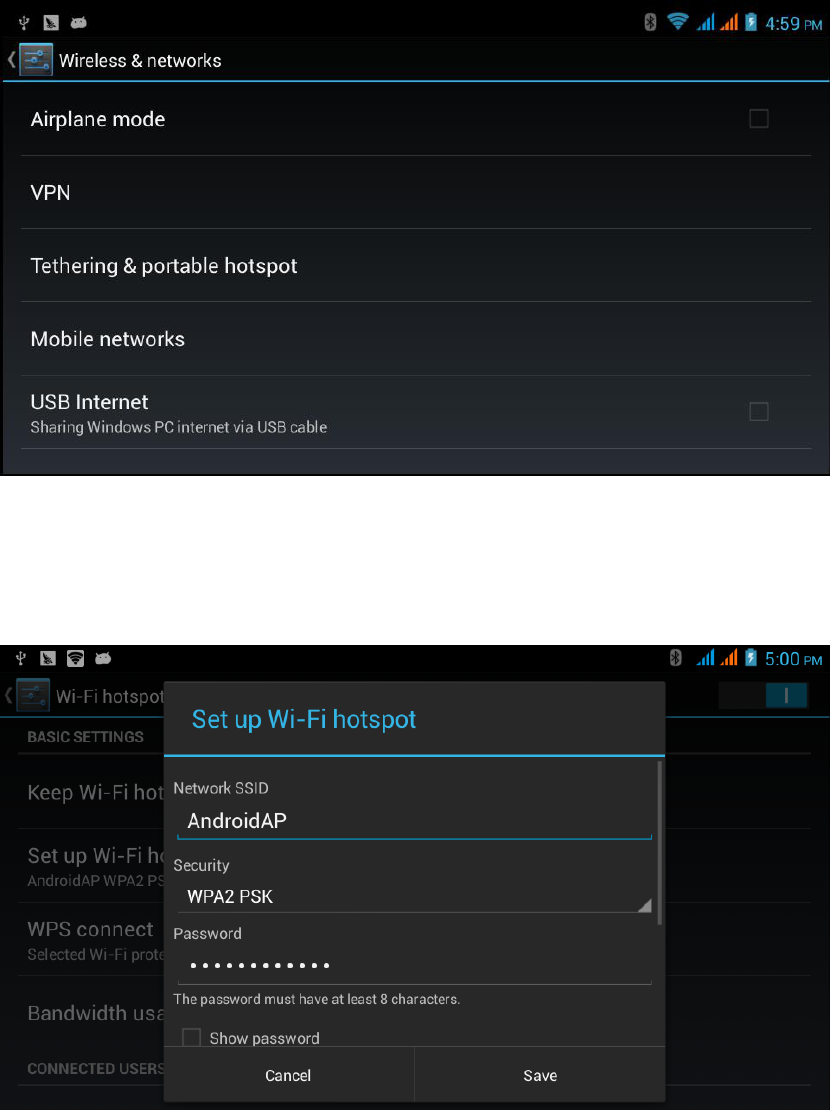Enable the Airplane mode checkbox

[758, 118]
